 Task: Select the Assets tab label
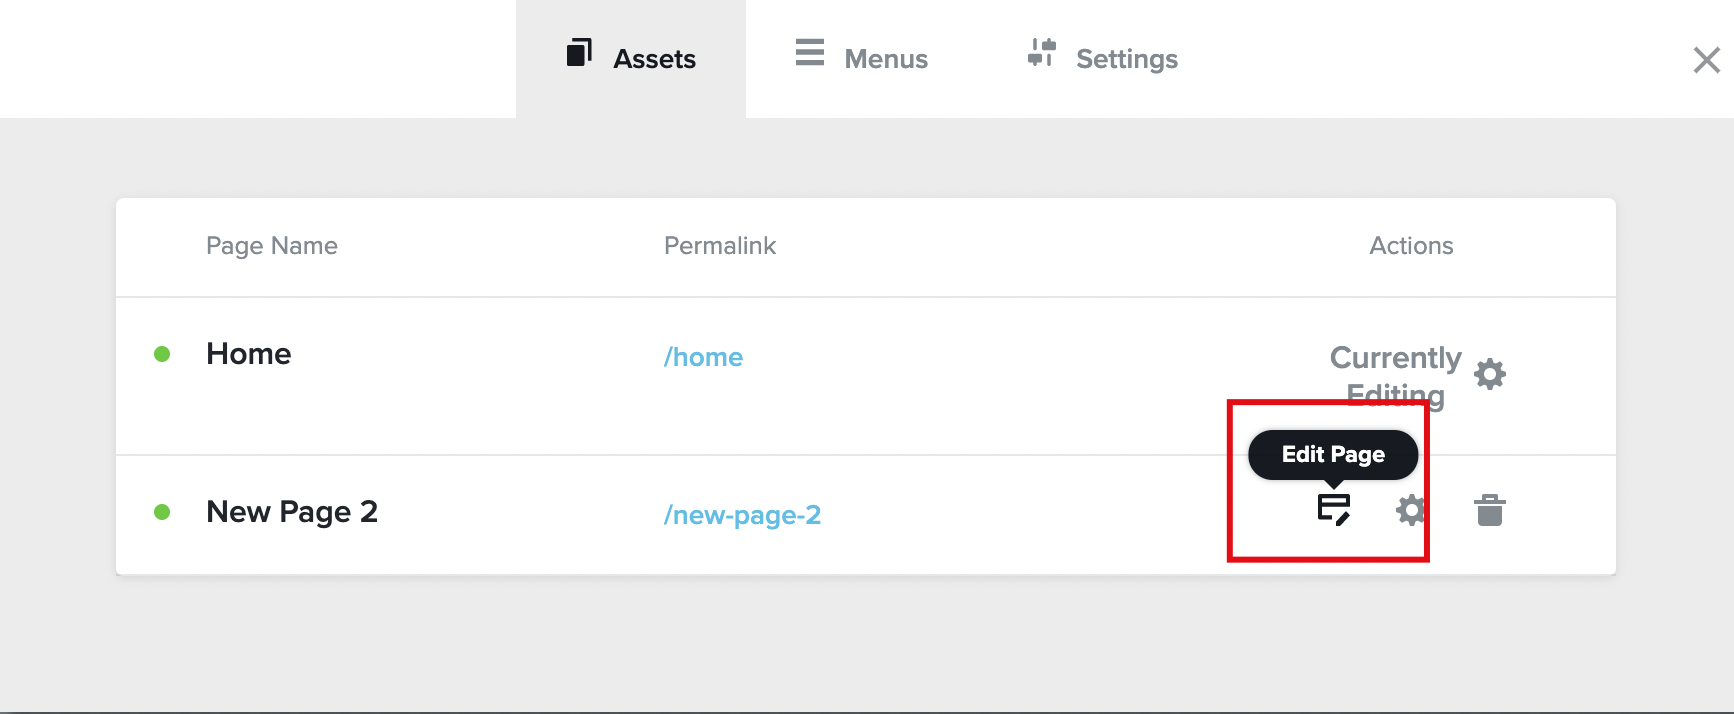coord(654,59)
